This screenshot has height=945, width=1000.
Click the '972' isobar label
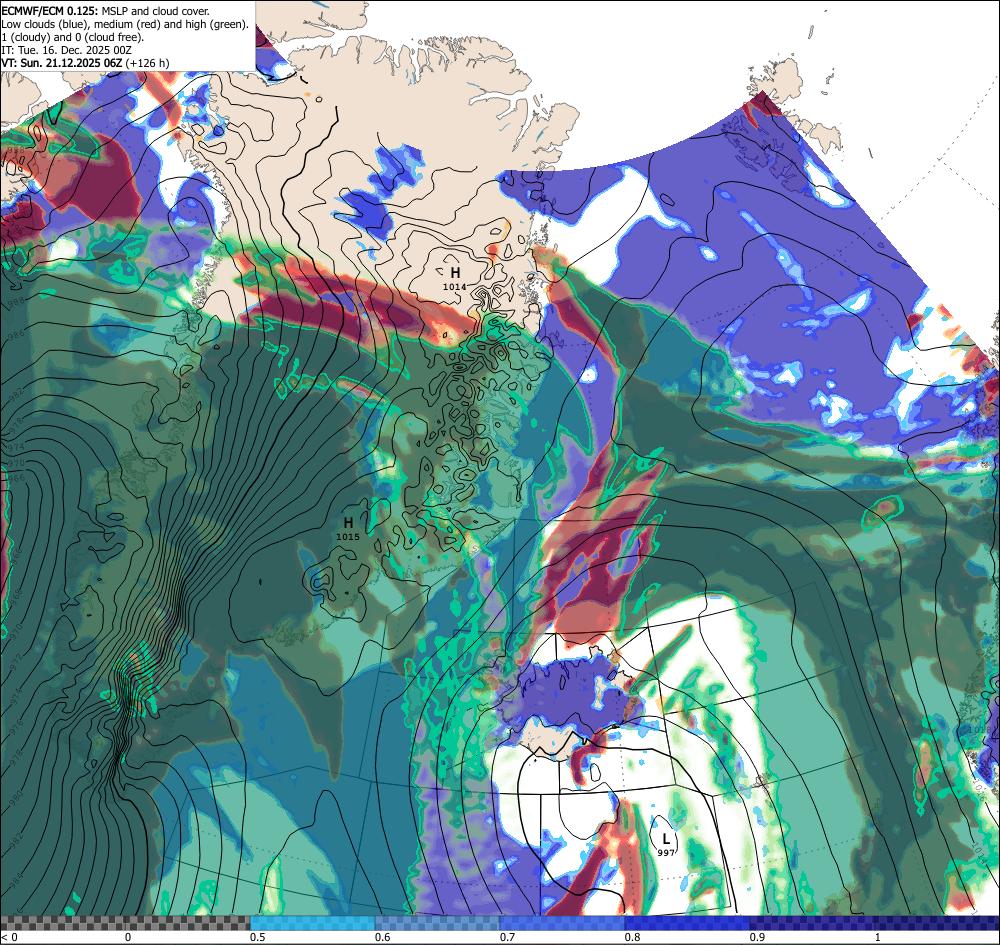pos(16,662)
